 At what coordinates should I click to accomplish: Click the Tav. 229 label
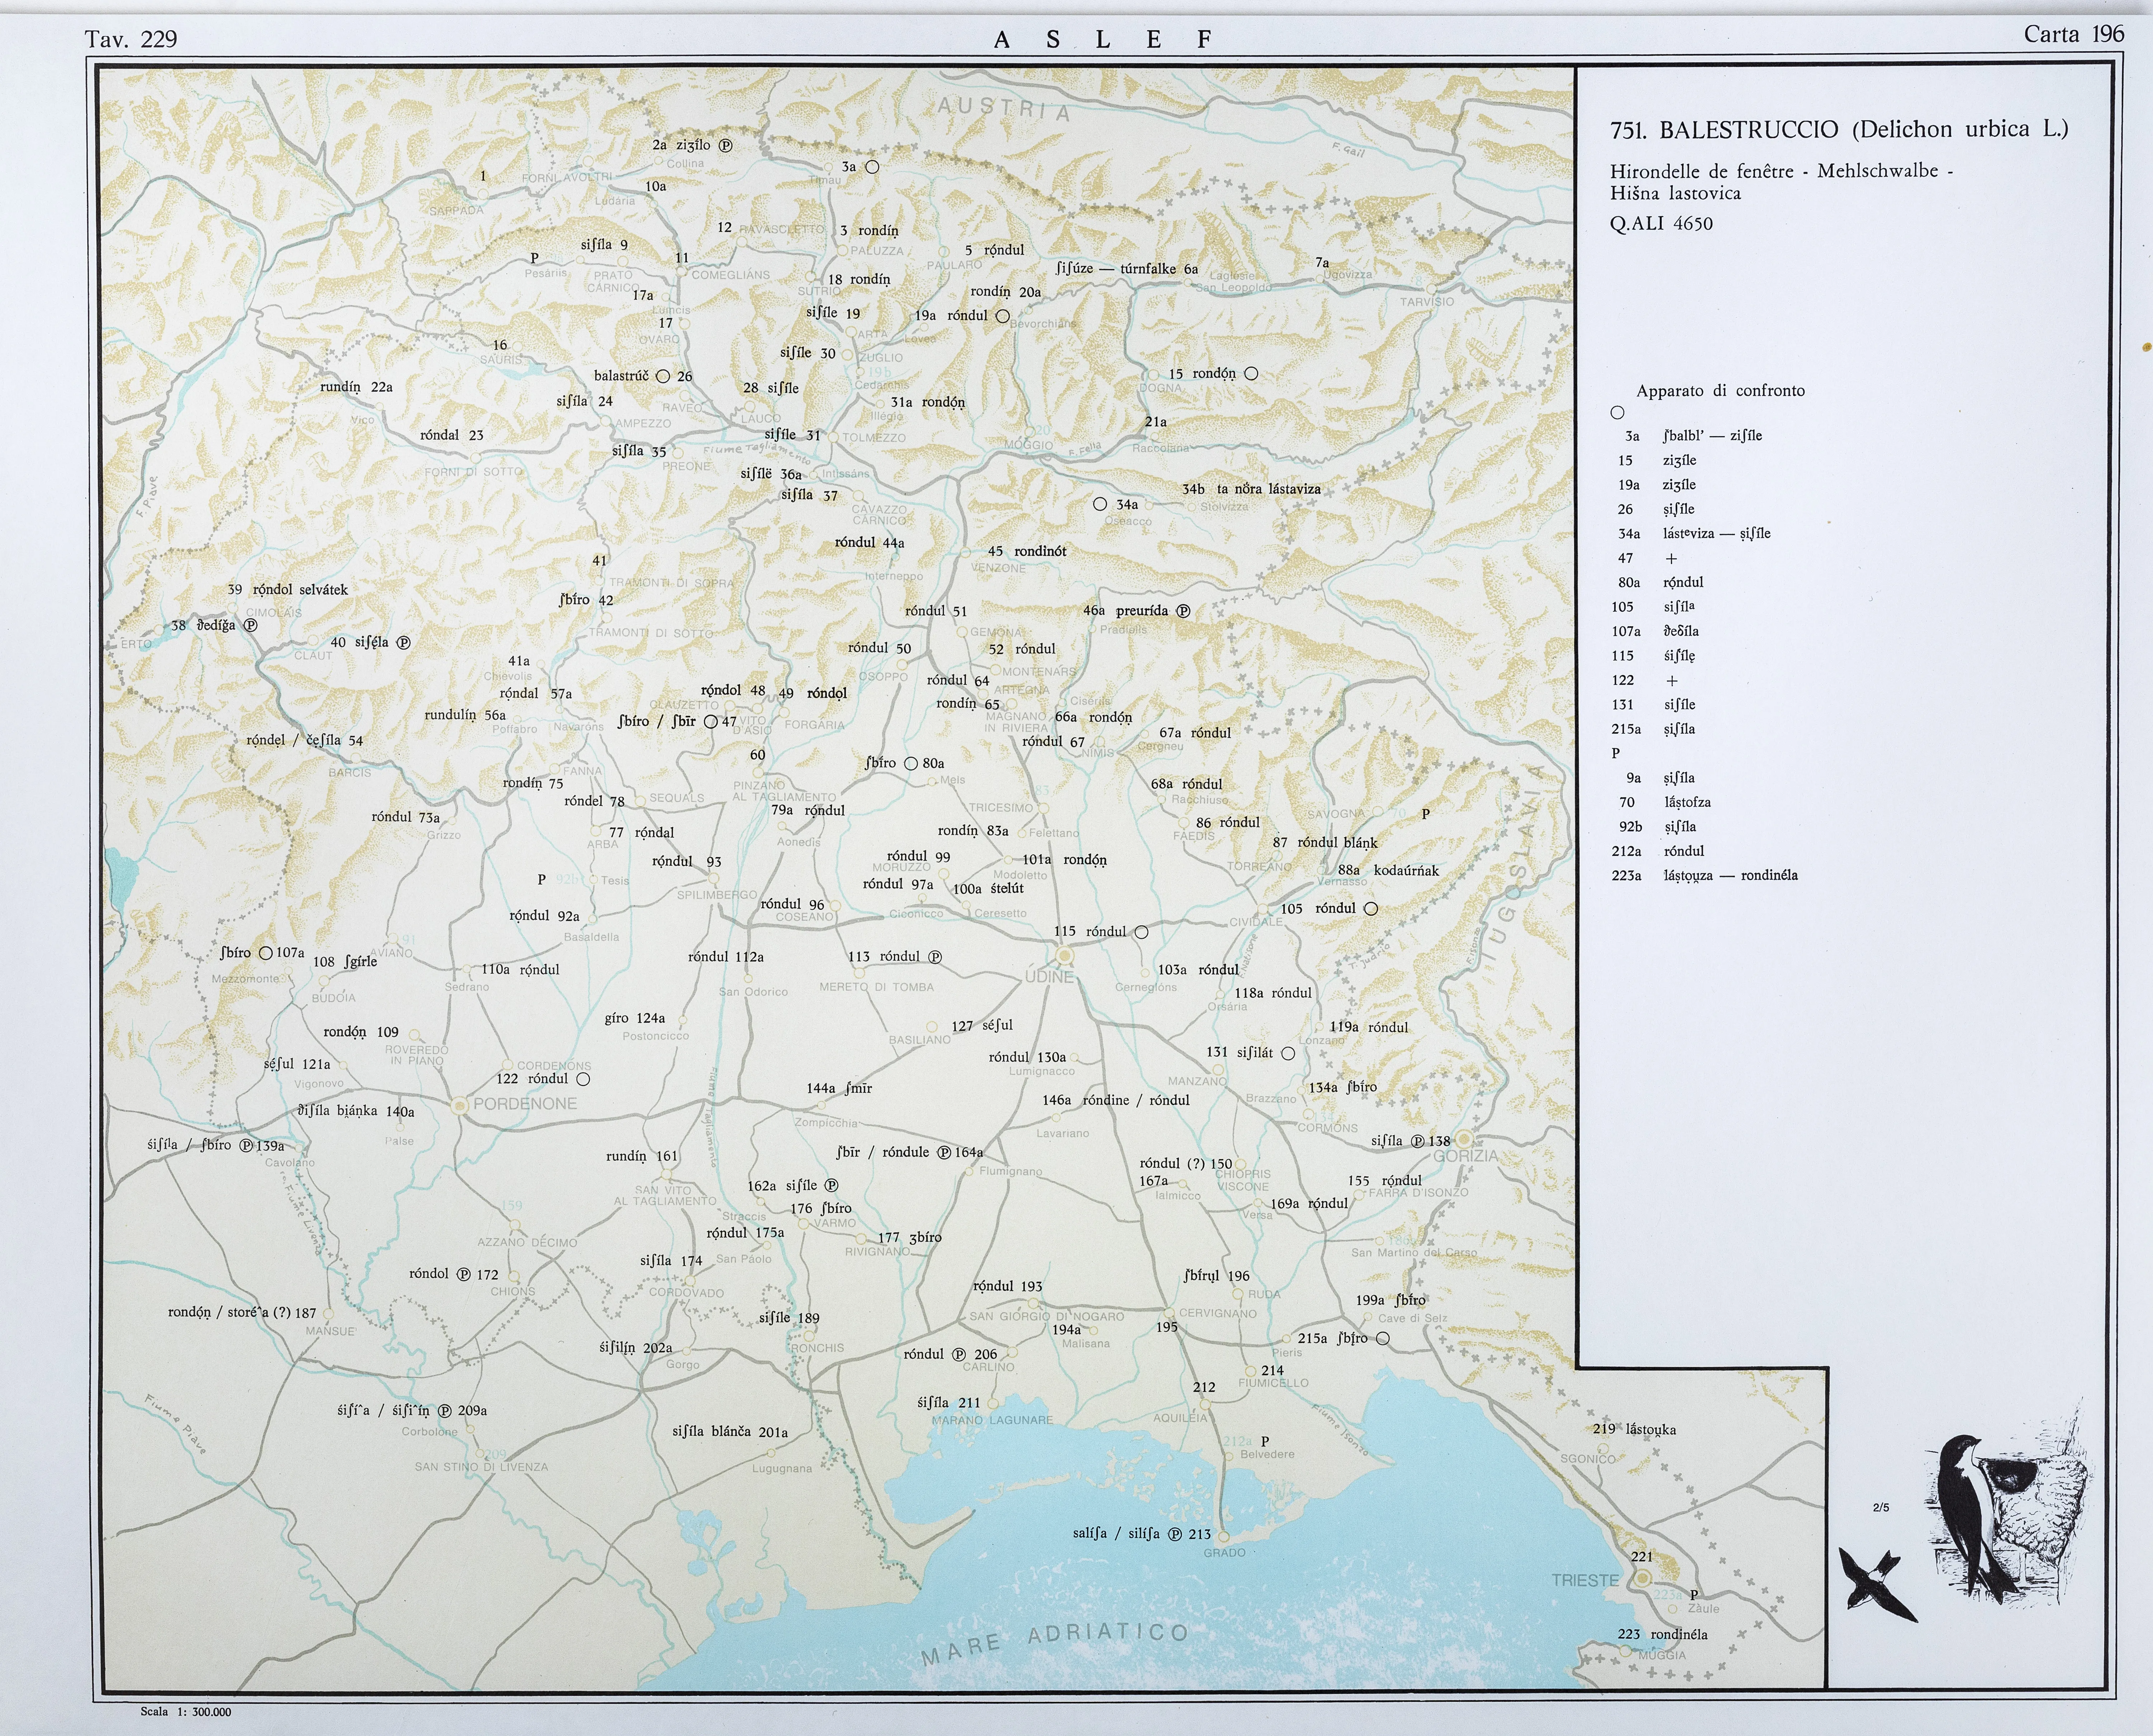coord(131,39)
